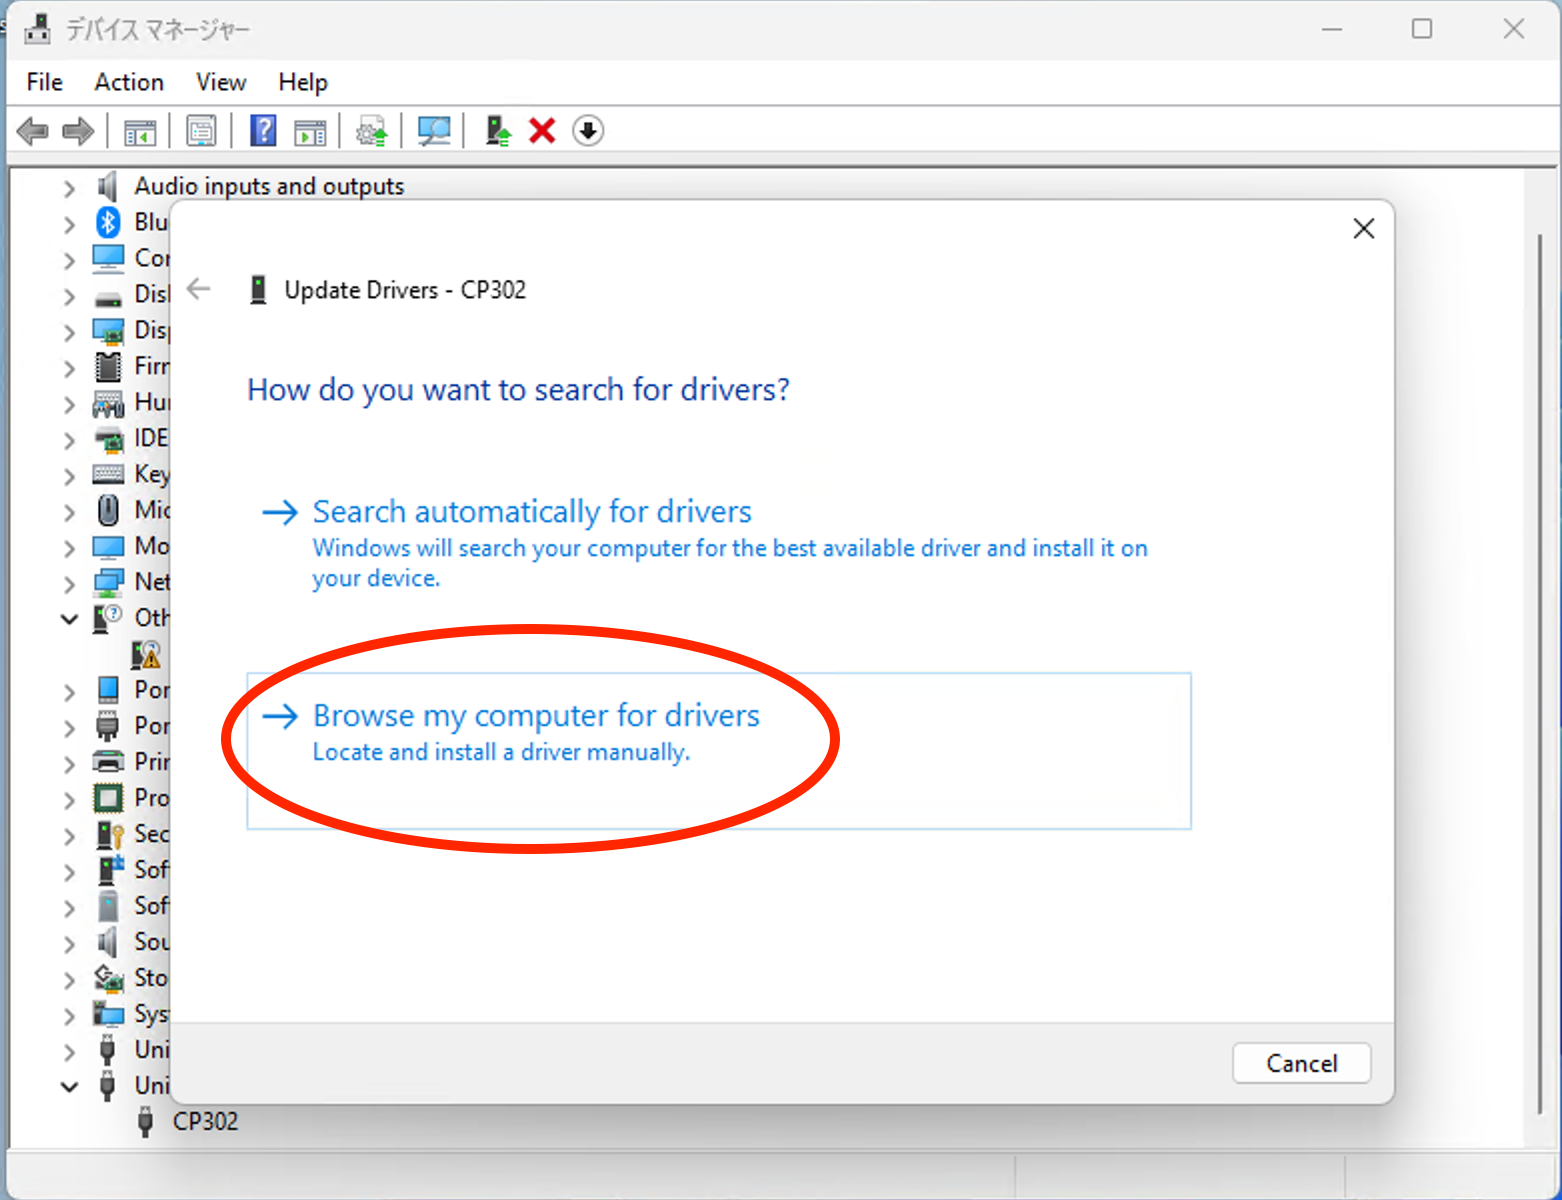
Task: Click the red X Uninstall device icon
Action: (x=542, y=131)
